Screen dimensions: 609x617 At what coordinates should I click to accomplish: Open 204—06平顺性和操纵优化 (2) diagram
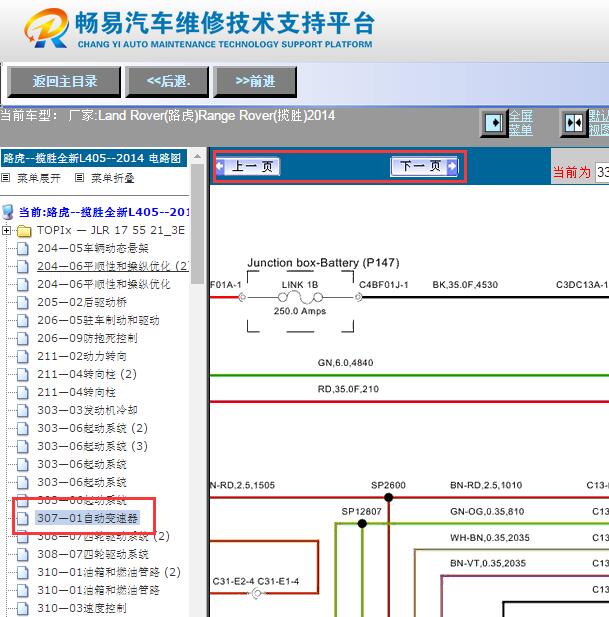tap(113, 266)
